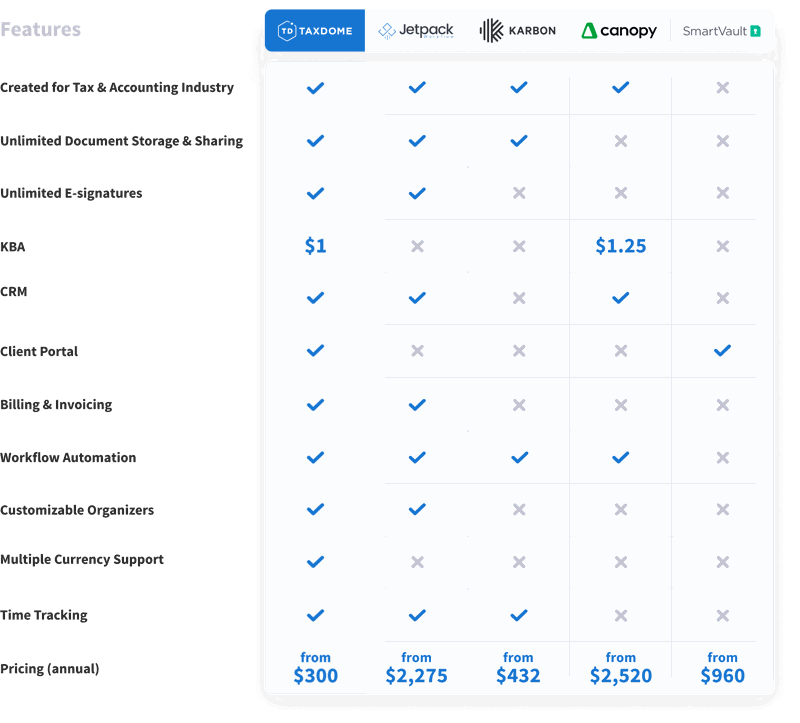Click the "KBA" feature label
The width and height of the screenshot is (800, 723).
pyautogui.click(x=12, y=247)
